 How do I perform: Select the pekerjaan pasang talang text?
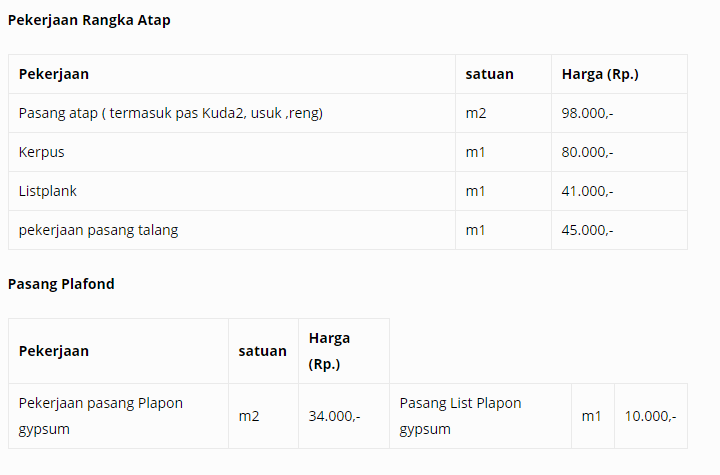click(x=98, y=230)
